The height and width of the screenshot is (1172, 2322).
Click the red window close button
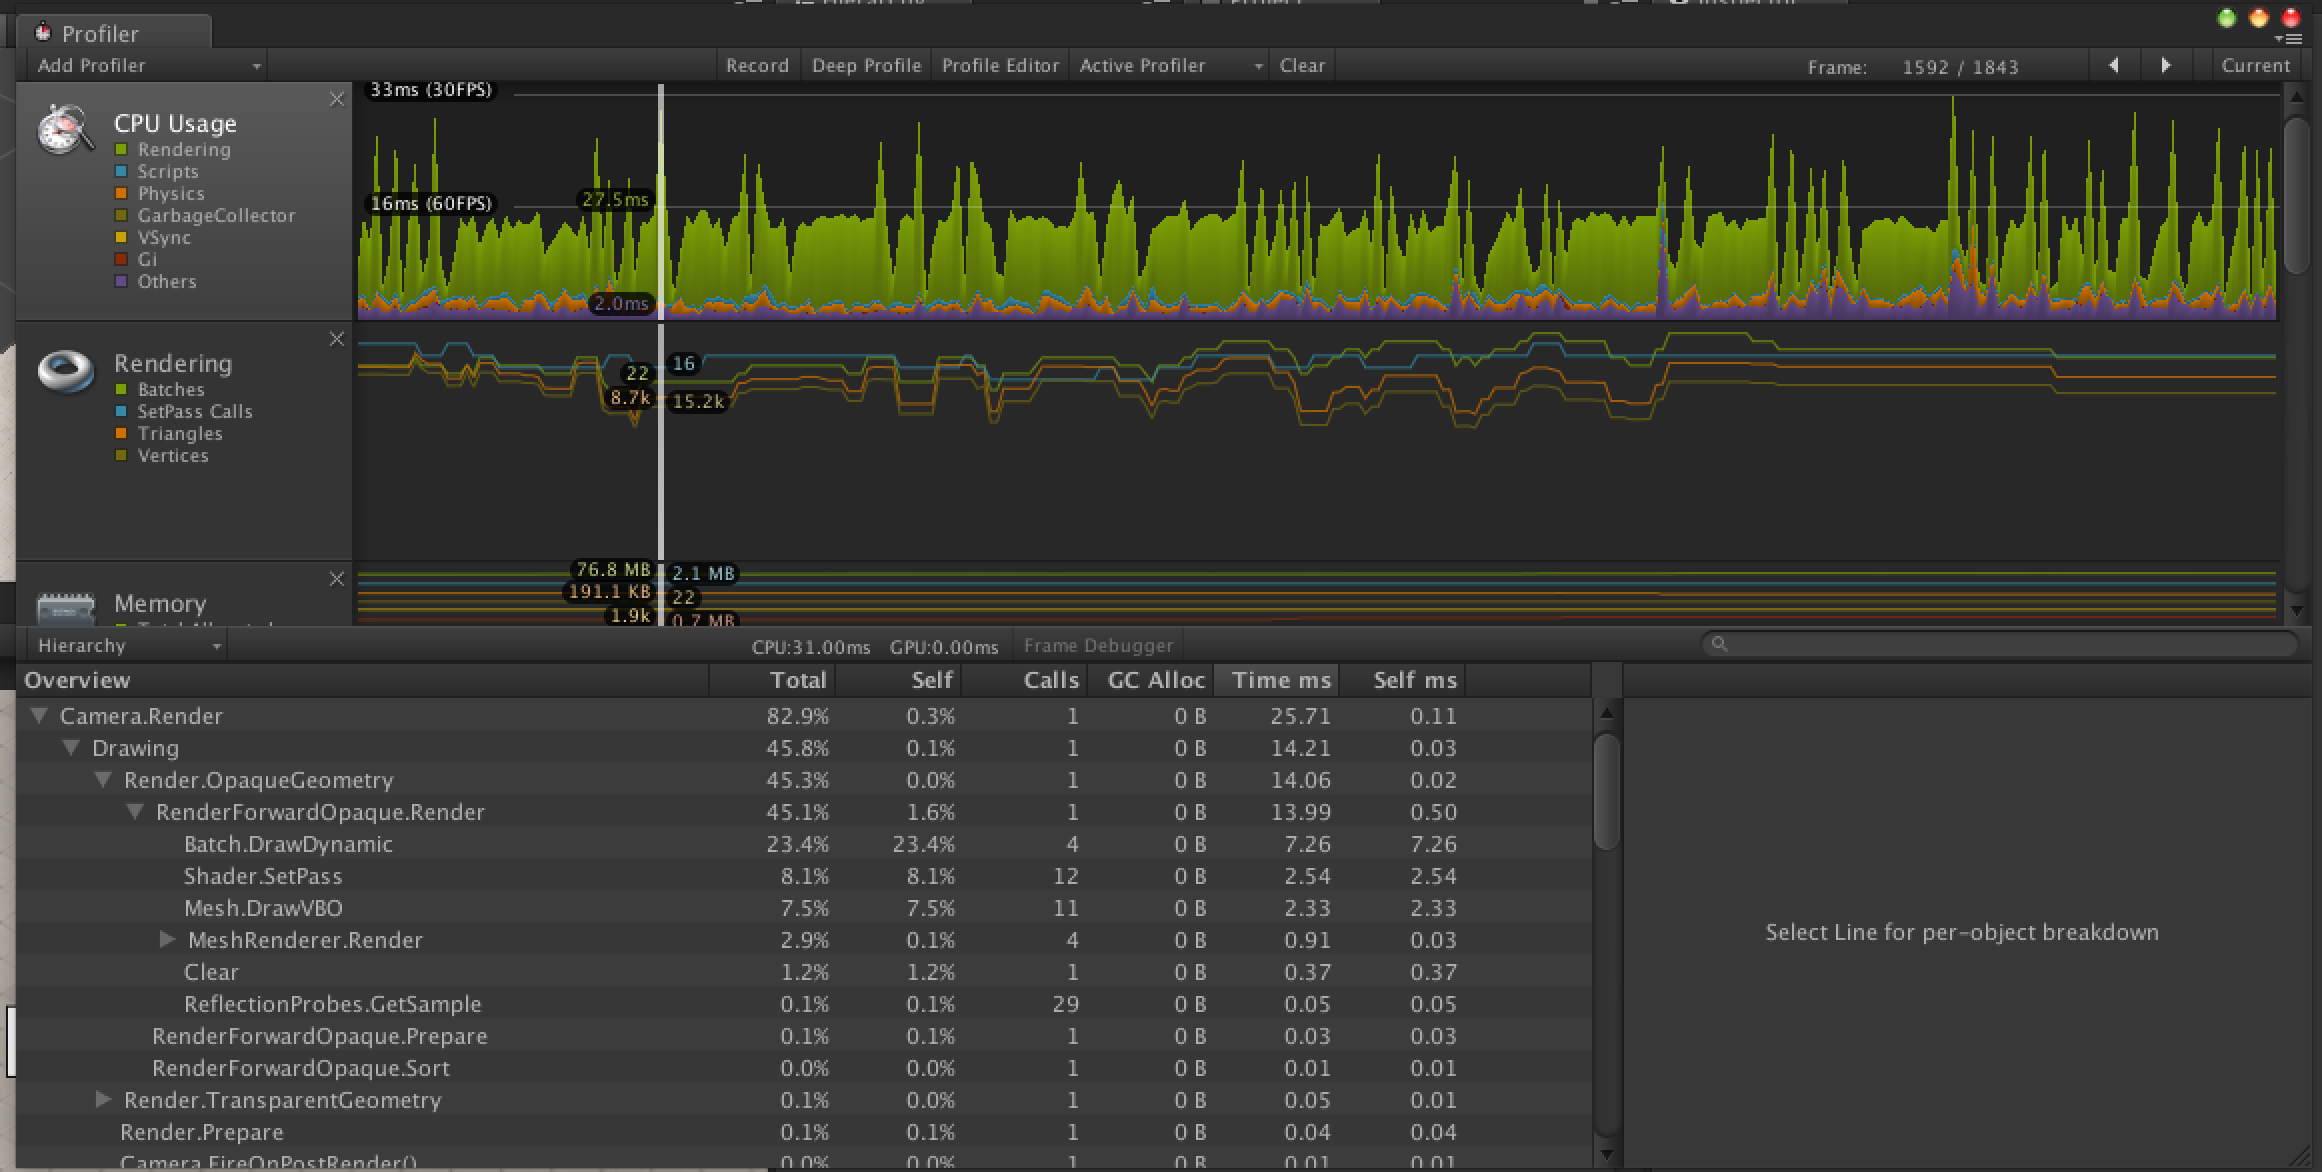point(2290,18)
